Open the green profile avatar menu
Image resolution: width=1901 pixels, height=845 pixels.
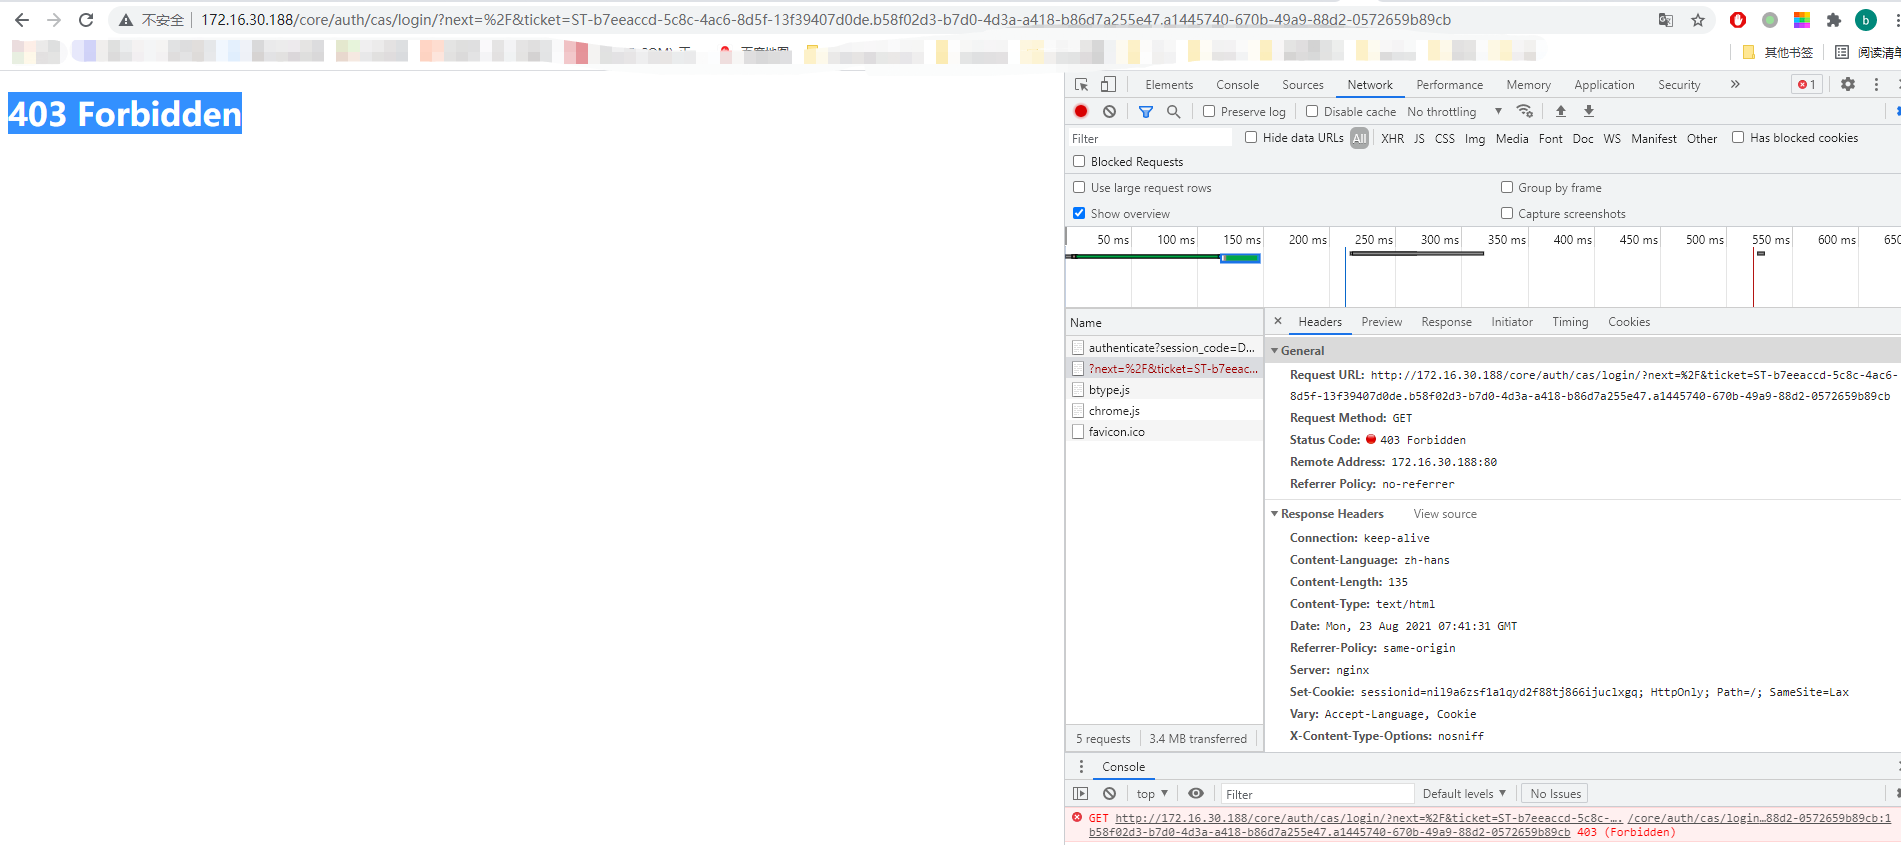(x=1866, y=20)
